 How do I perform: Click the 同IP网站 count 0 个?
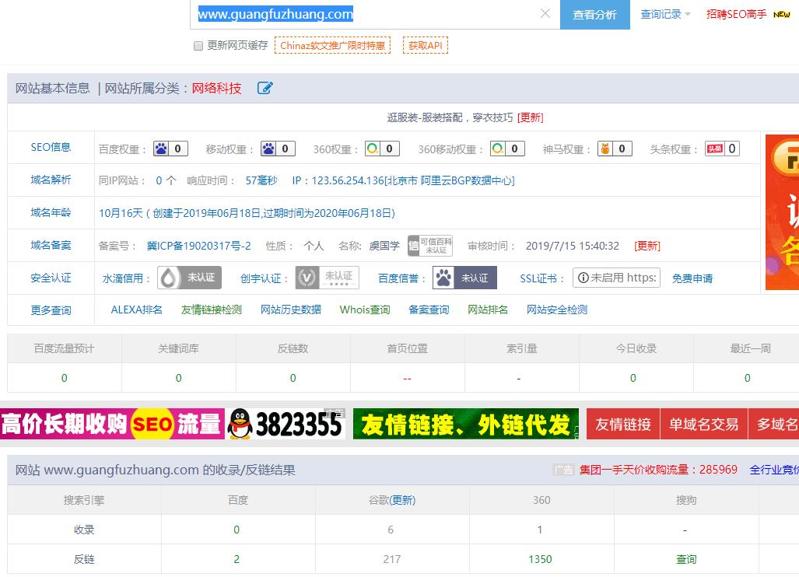tap(166, 180)
